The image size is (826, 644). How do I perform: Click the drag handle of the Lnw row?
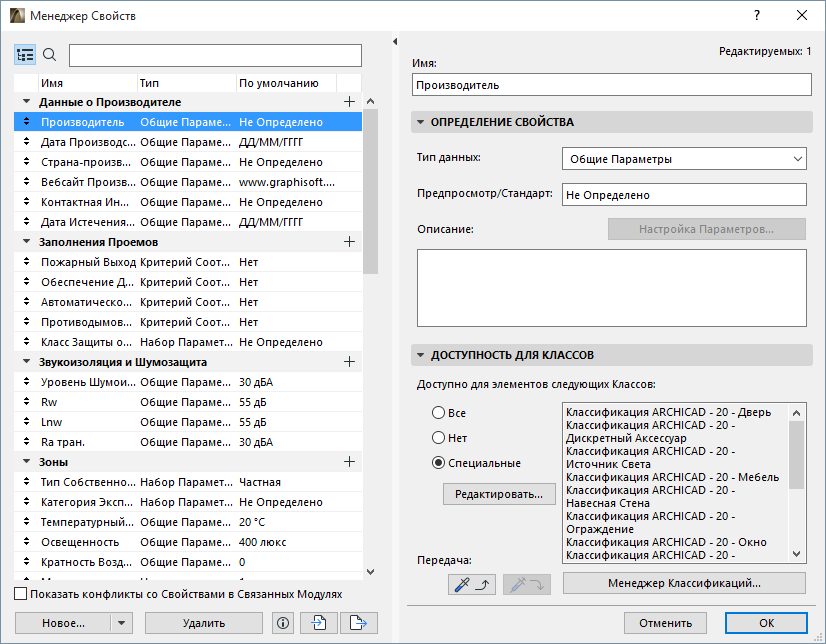[x=26, y=422]
